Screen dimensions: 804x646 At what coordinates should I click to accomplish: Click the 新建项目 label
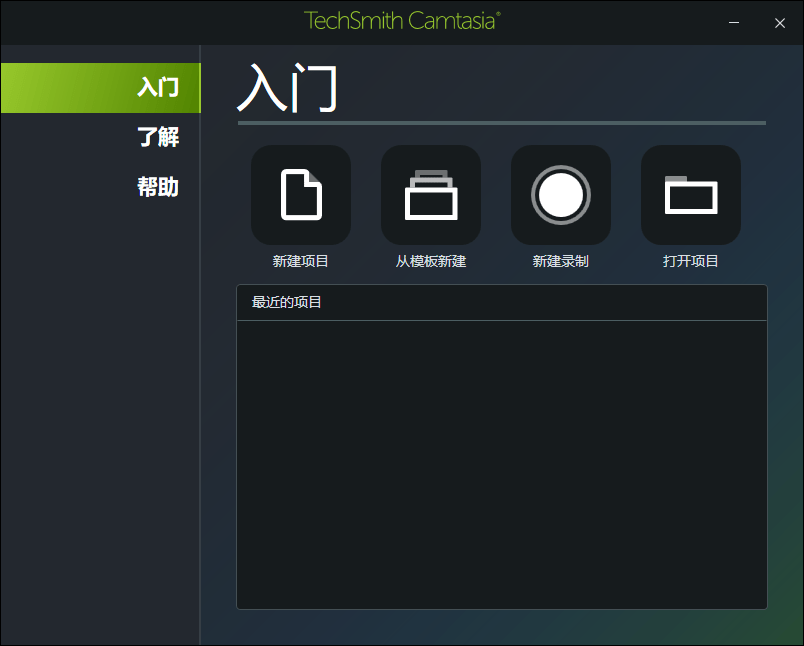coord(301,260)
